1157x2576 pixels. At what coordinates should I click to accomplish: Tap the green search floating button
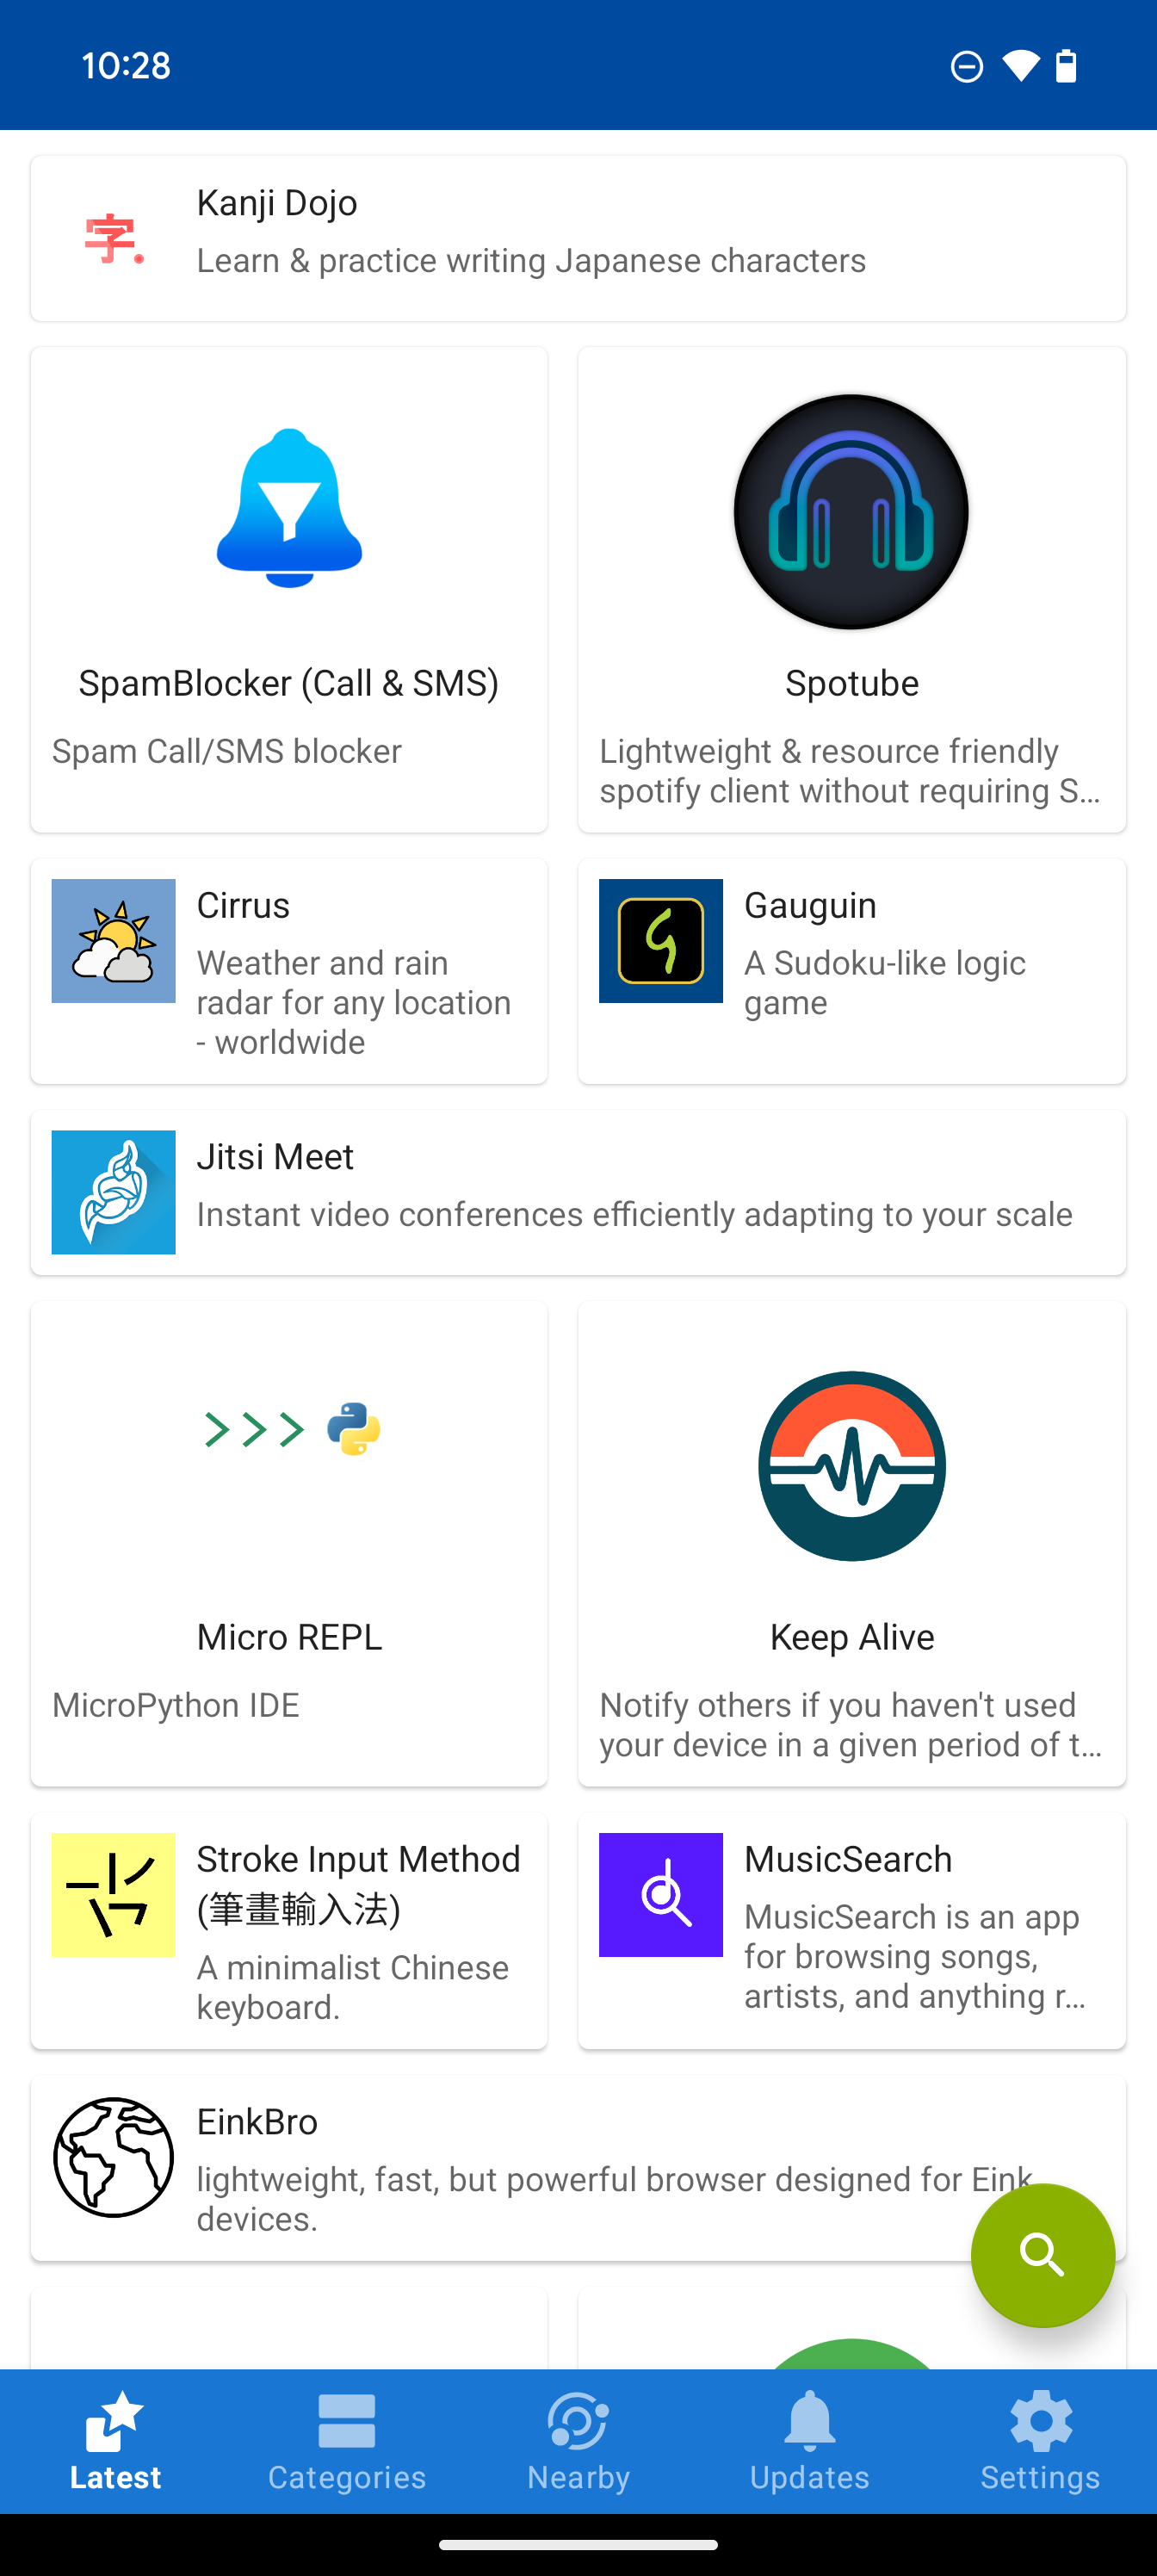[x=1042, y=2255]
